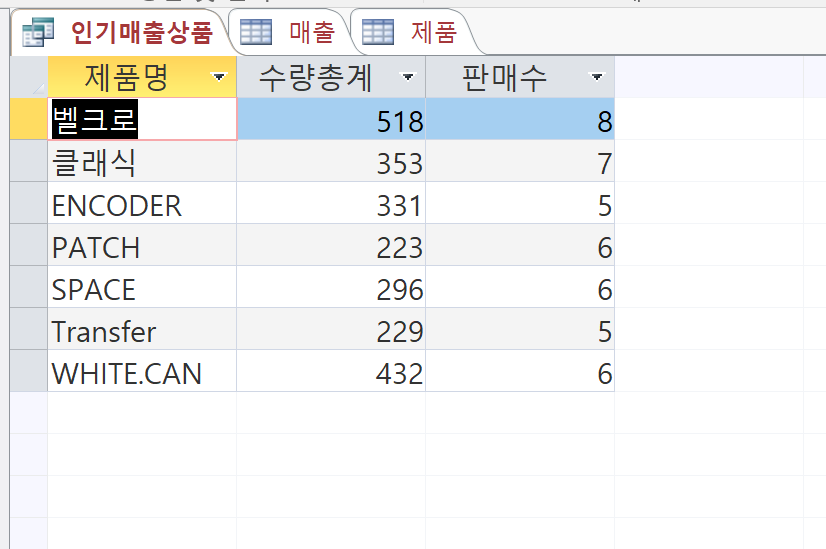Select the 벨크로 row using its row selector
The width and height of the screenshot is (826, 549).
[x=28, y=120]
